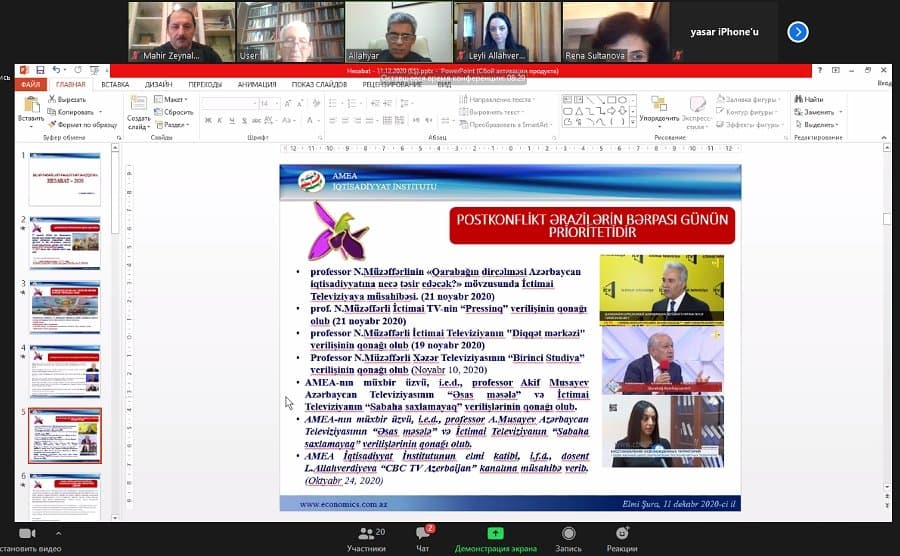This screenshot has height=556, width=900.
Task: Toggle strikethrough abc formatting
Action: 257,120
